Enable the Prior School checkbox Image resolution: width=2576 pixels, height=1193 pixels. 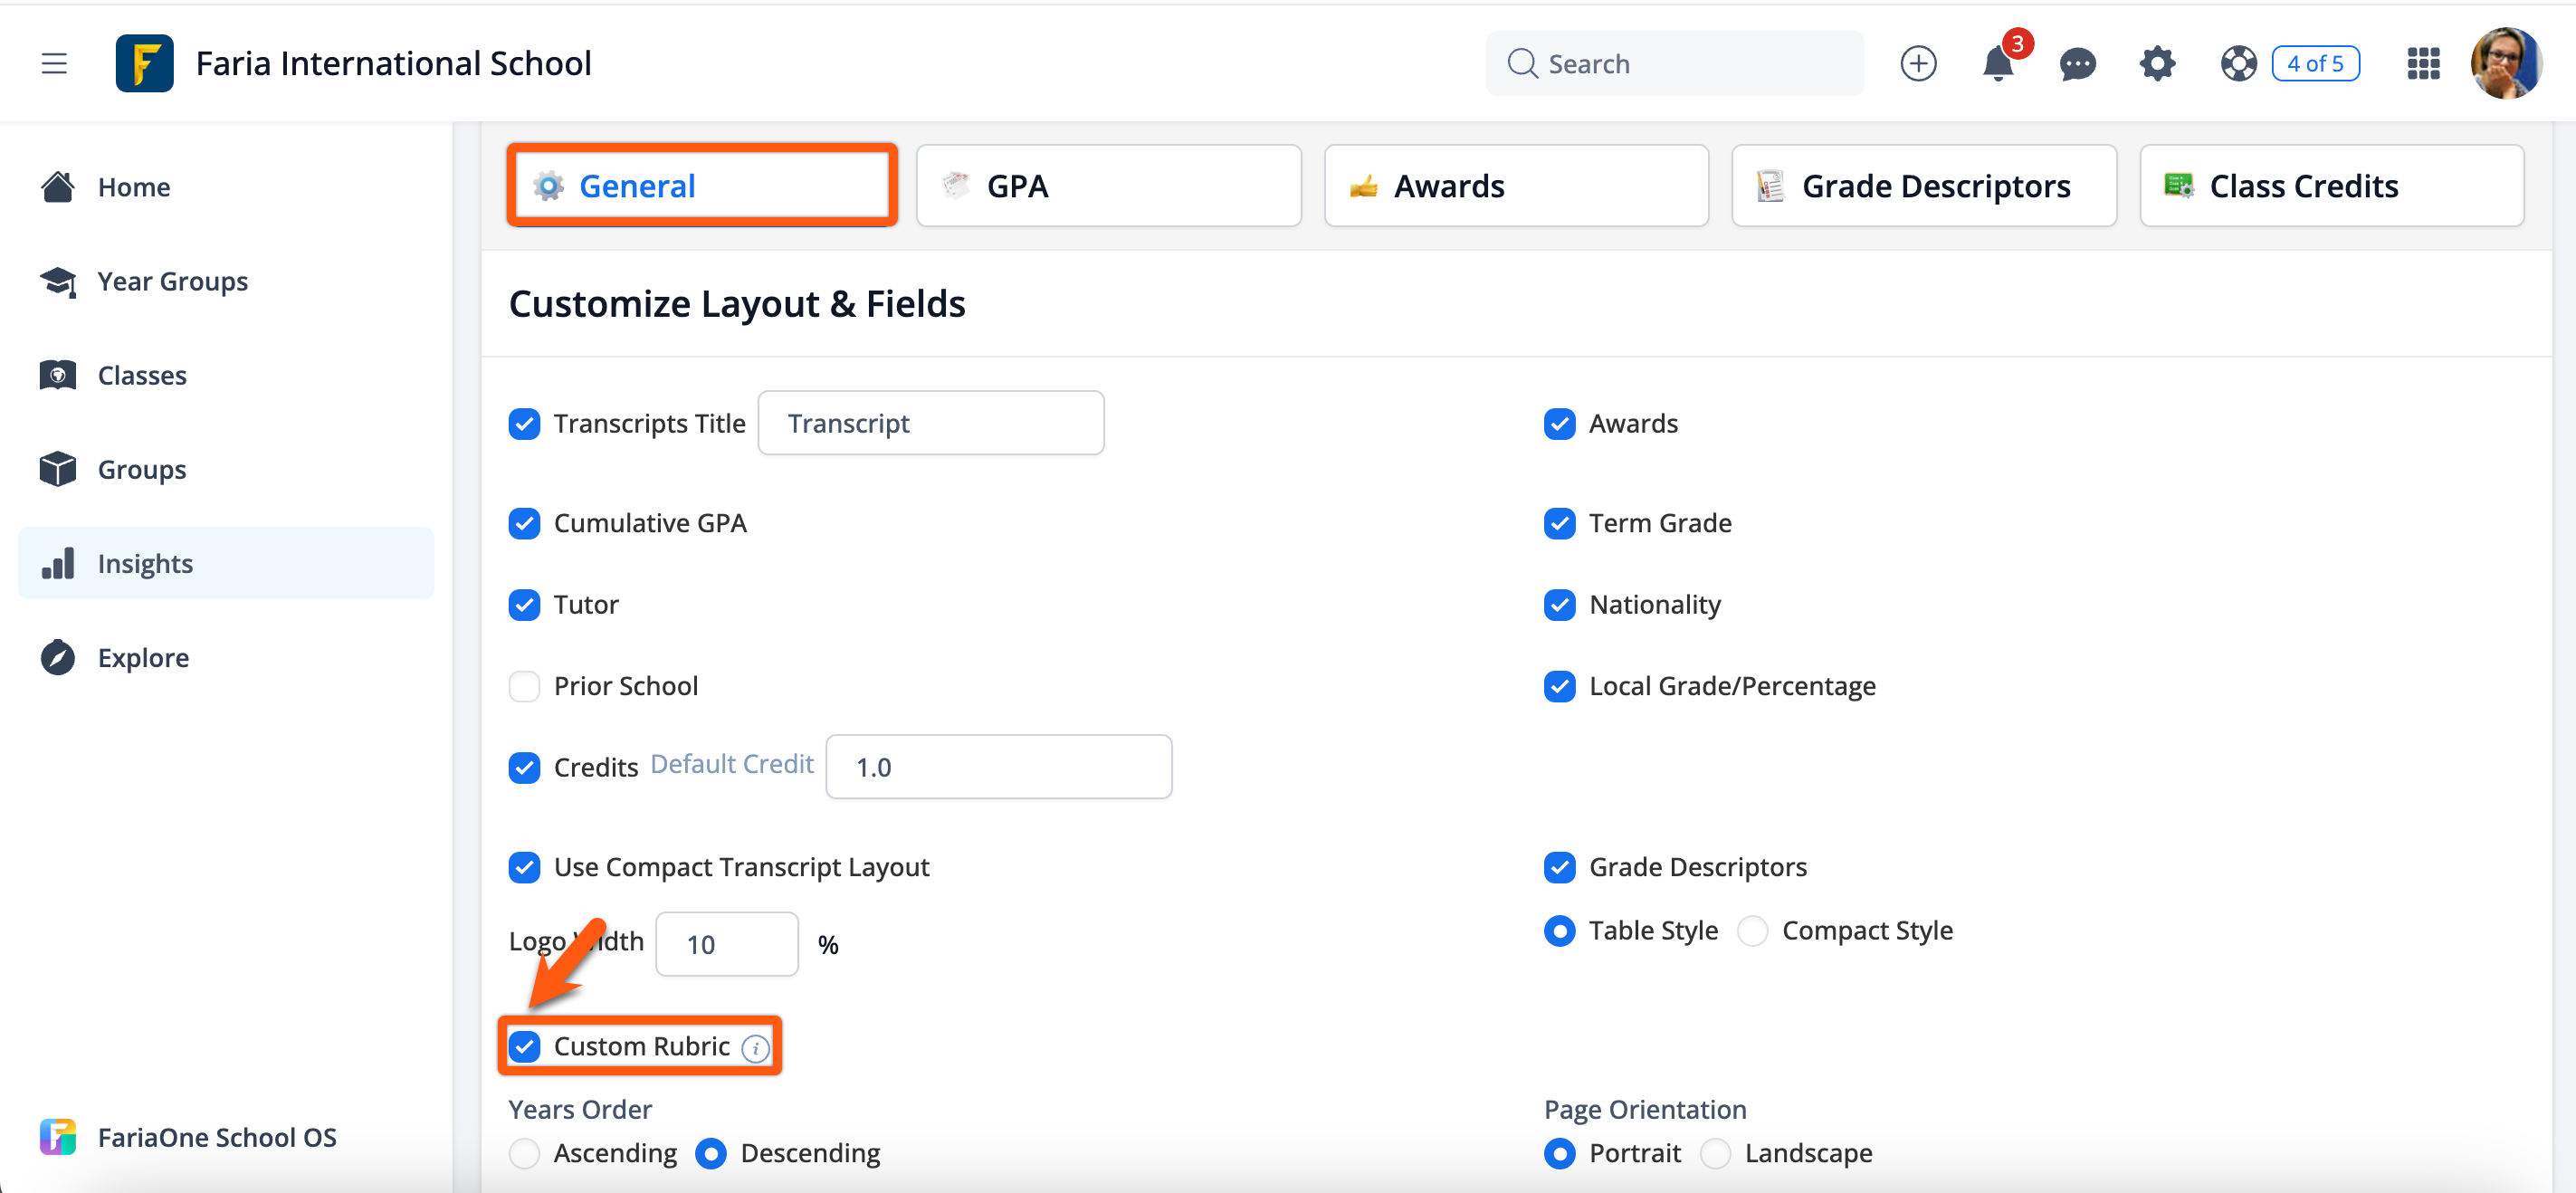[524, 686]
